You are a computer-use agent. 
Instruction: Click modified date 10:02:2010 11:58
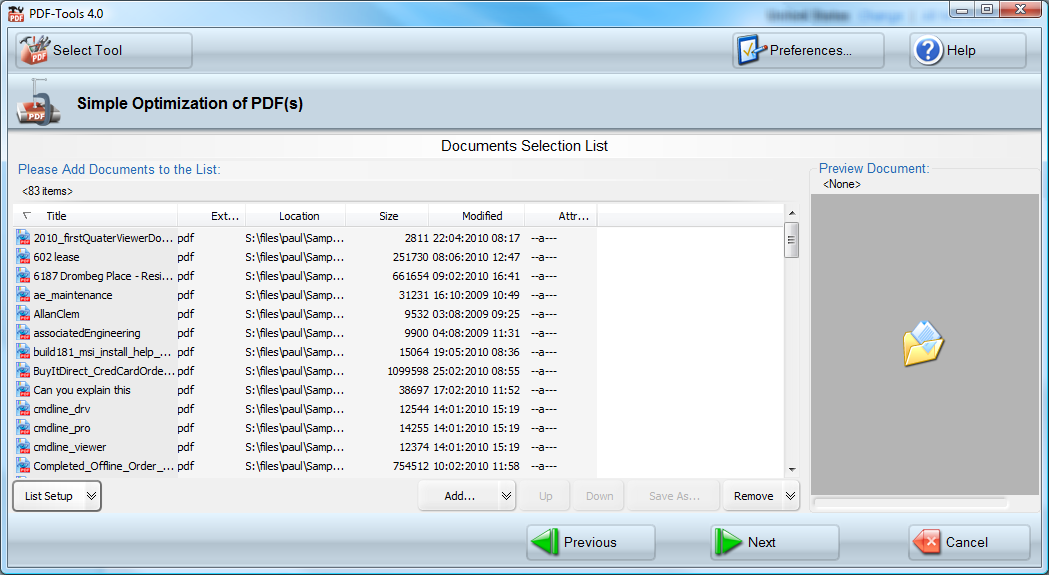476,466
